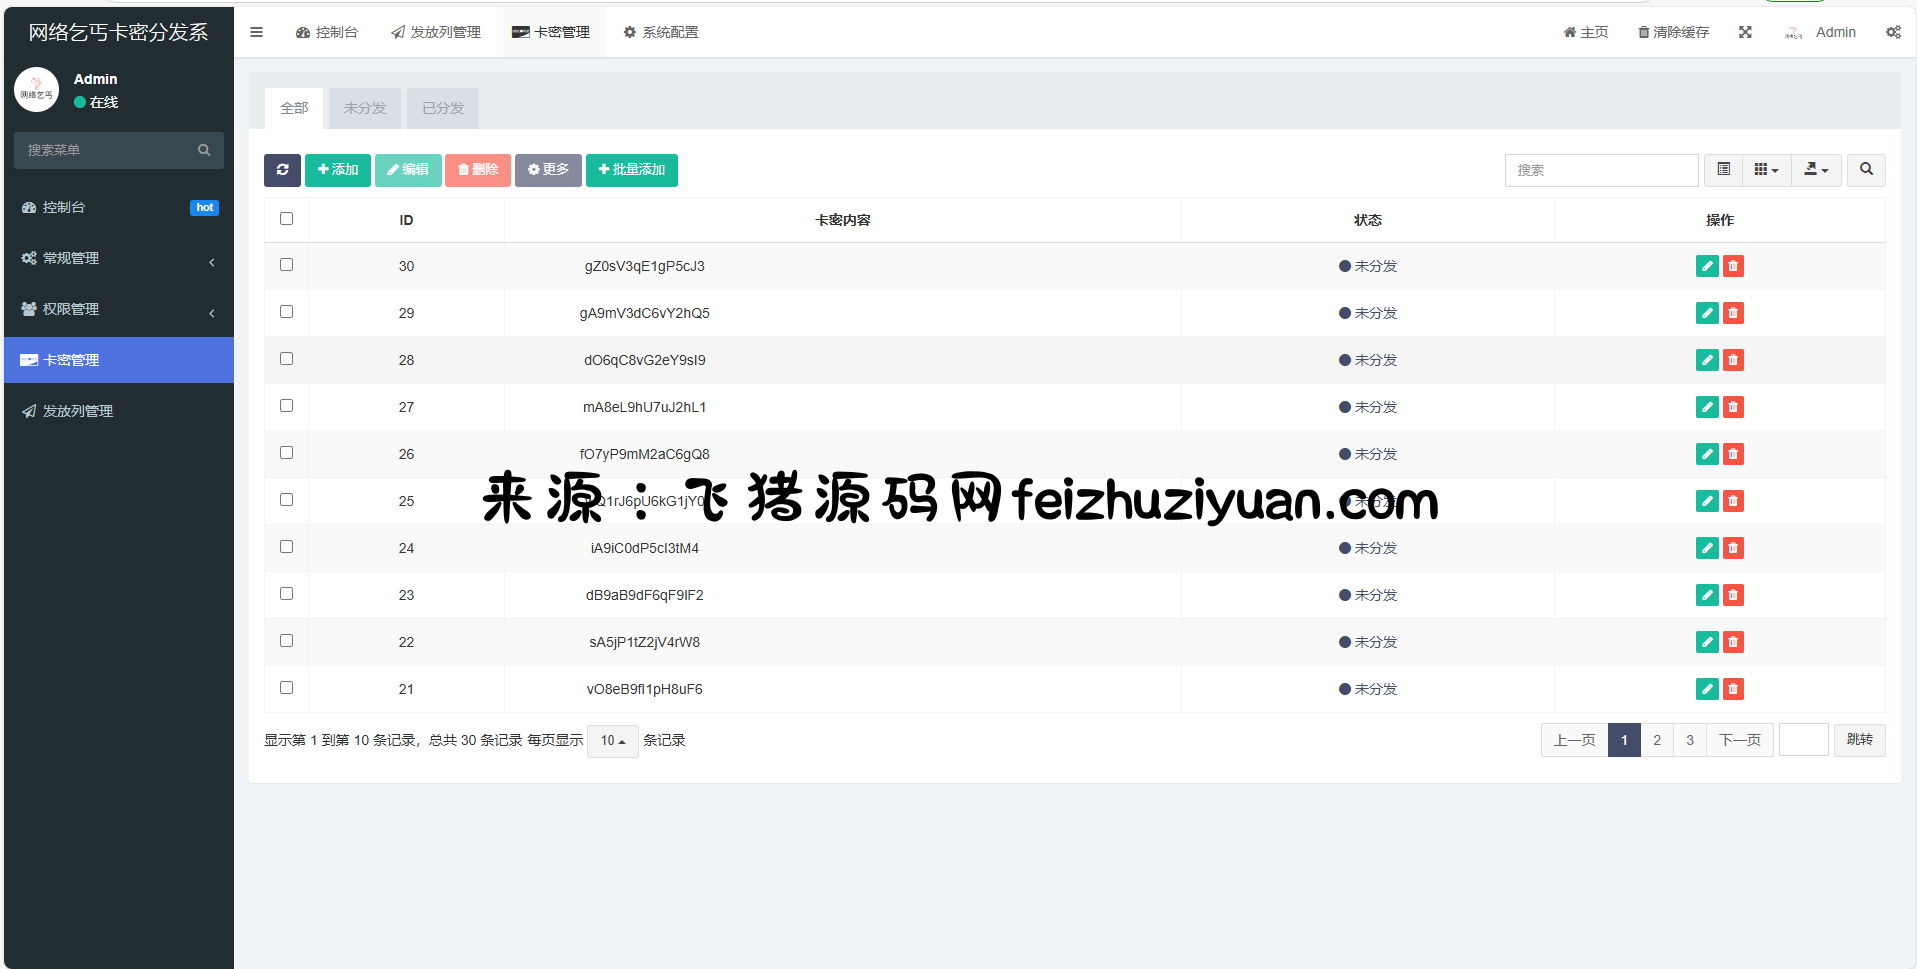This screenshot has width=1917, height=969.
Task: Switch to the 未分发 tab
Action: (x=365, y=108)
